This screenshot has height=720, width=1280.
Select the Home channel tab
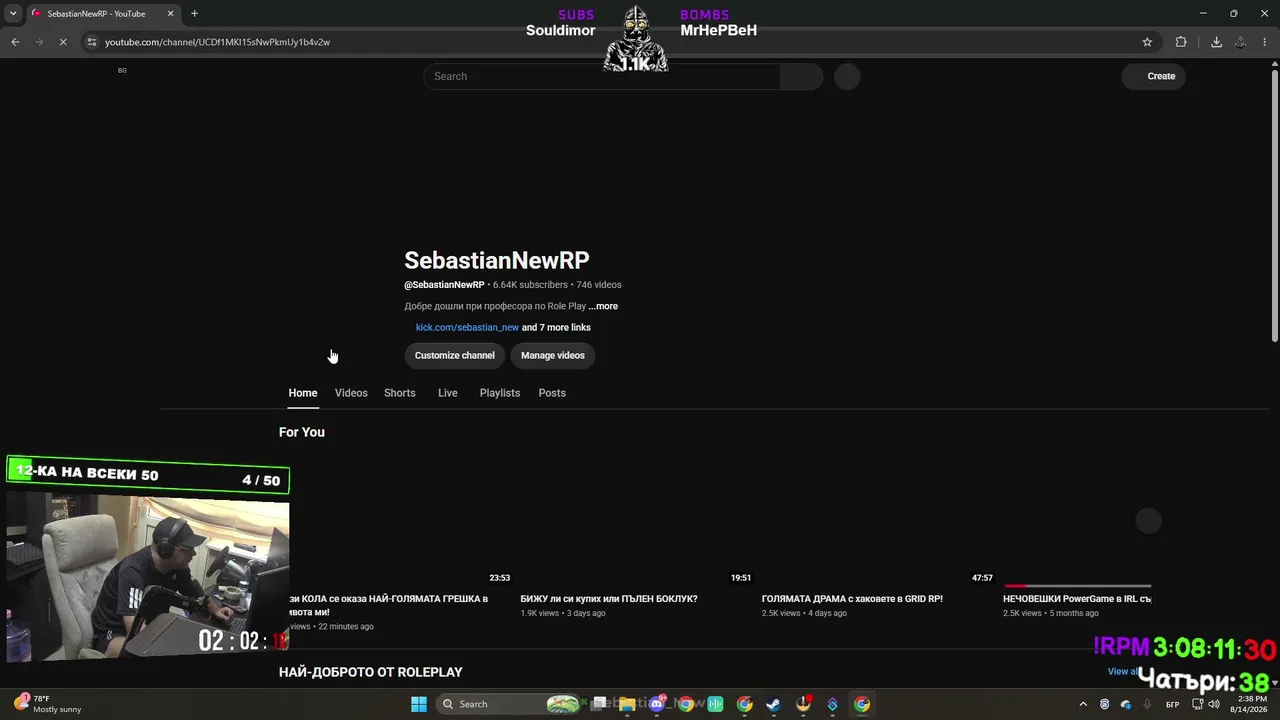point(303,393)
